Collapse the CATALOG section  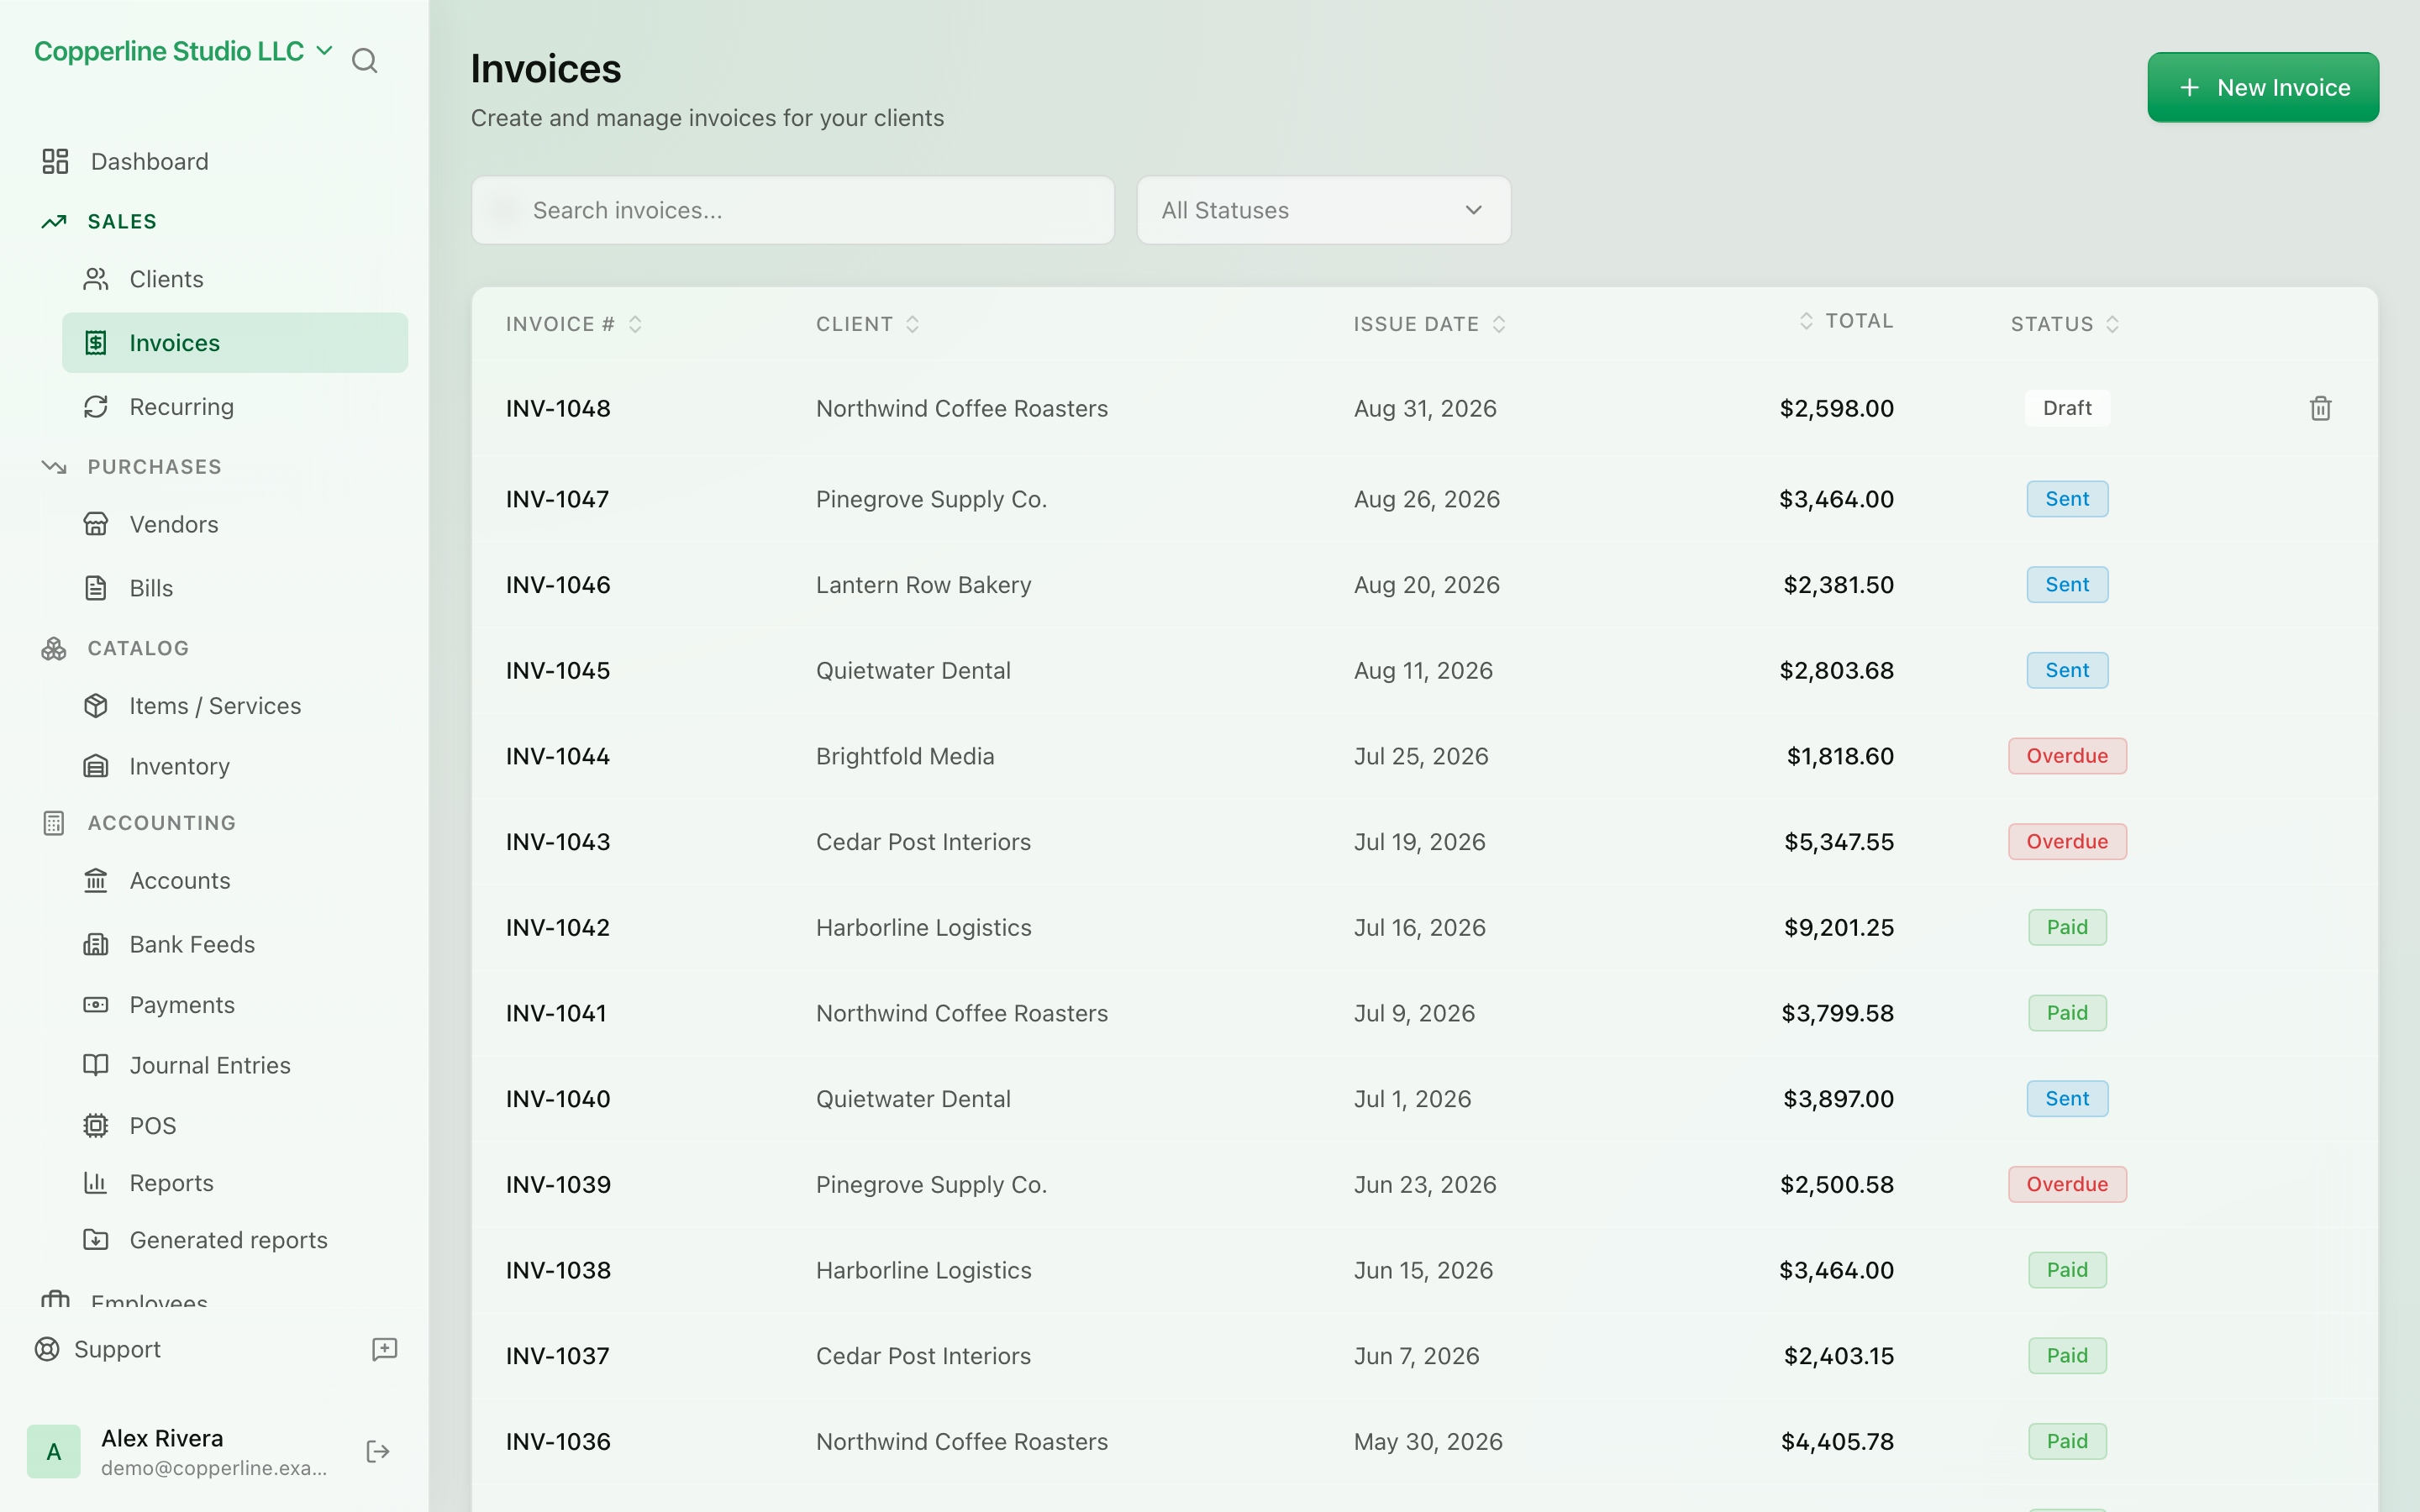pyautogui.click(x=138, y=648)
